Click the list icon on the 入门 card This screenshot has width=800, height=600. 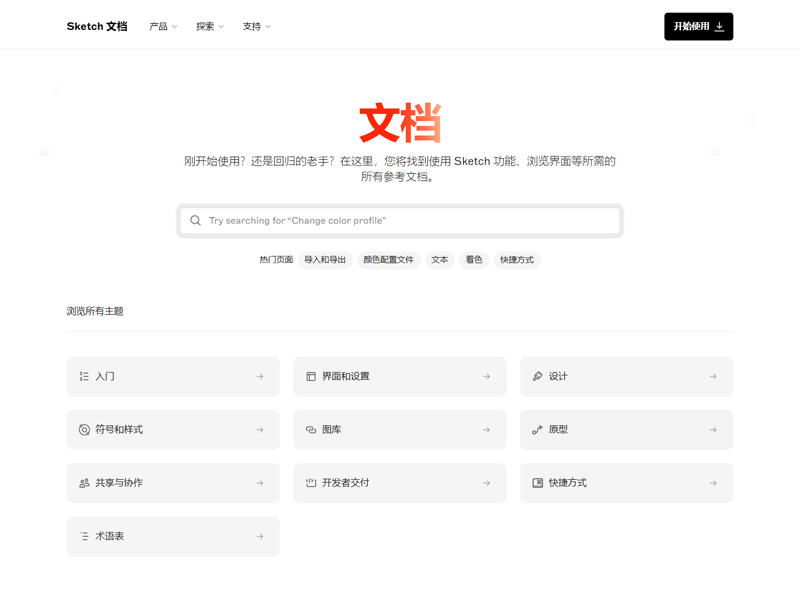click(84, 376)
